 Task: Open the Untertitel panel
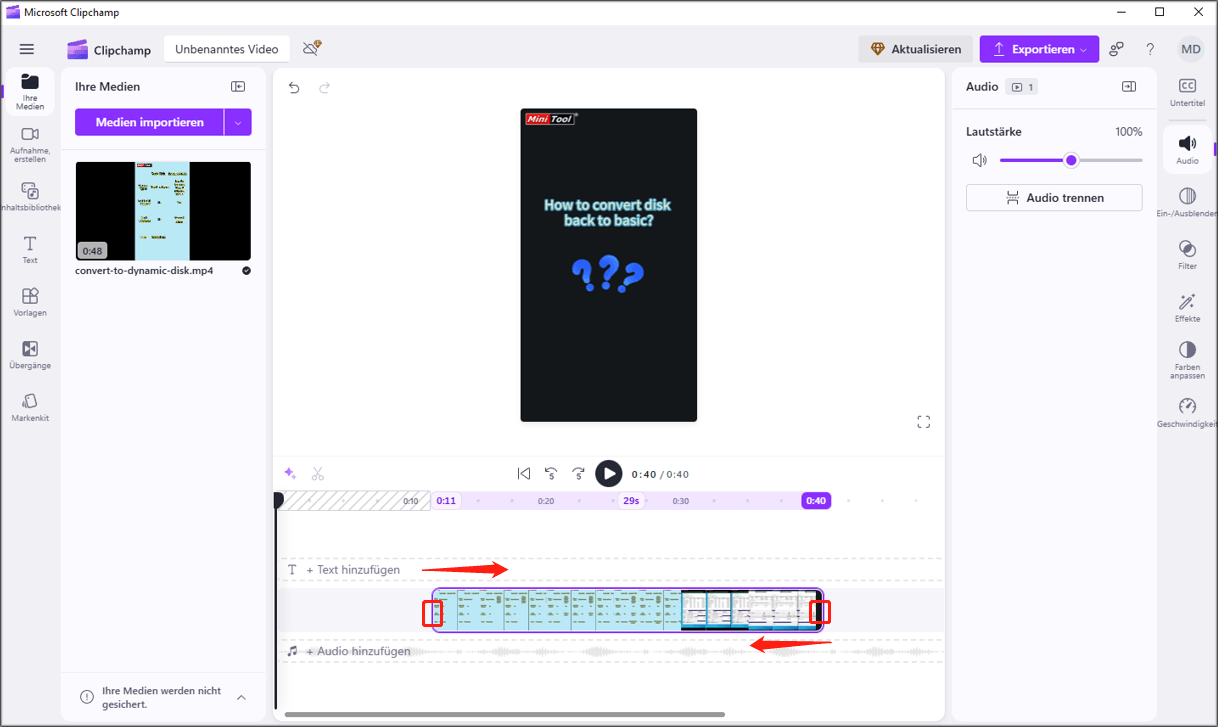pyautogui.click(x=1188, y=92)
